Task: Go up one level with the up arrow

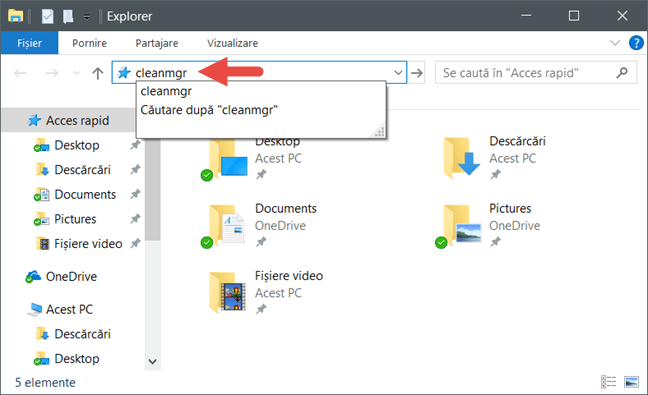Action: pyautogui.click(x=98, y=73)
